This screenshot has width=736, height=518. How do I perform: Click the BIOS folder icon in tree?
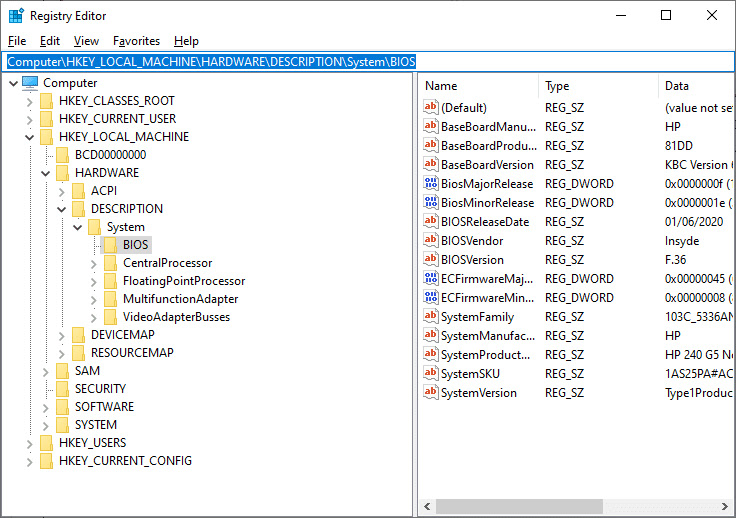110,245
